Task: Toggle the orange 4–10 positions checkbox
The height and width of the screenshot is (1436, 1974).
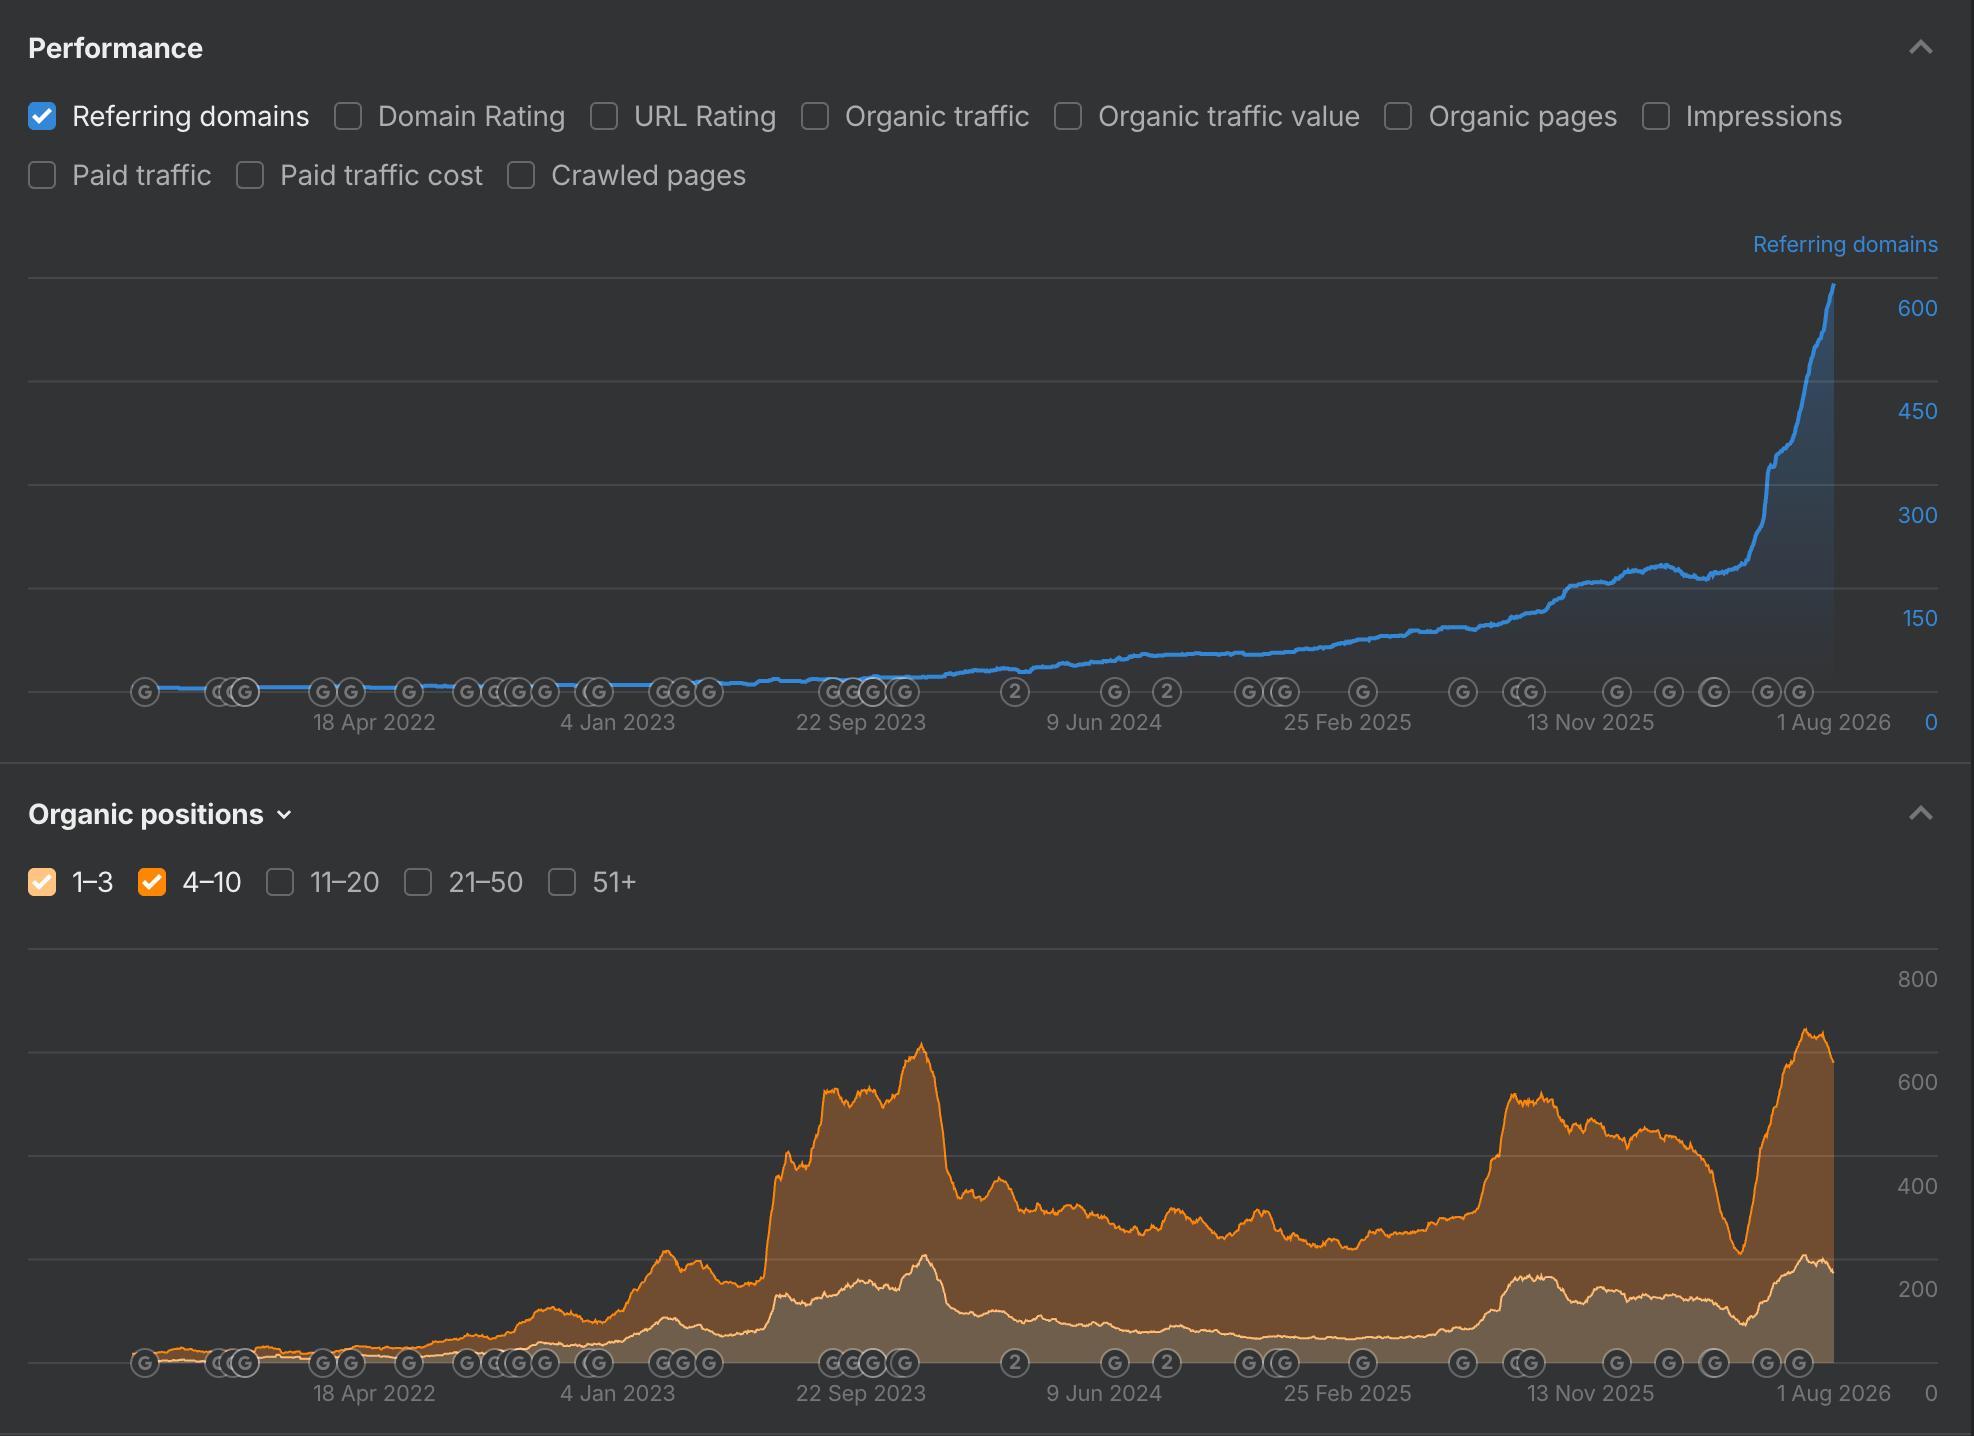Action: pyautogui.click(x=152, y=882)
